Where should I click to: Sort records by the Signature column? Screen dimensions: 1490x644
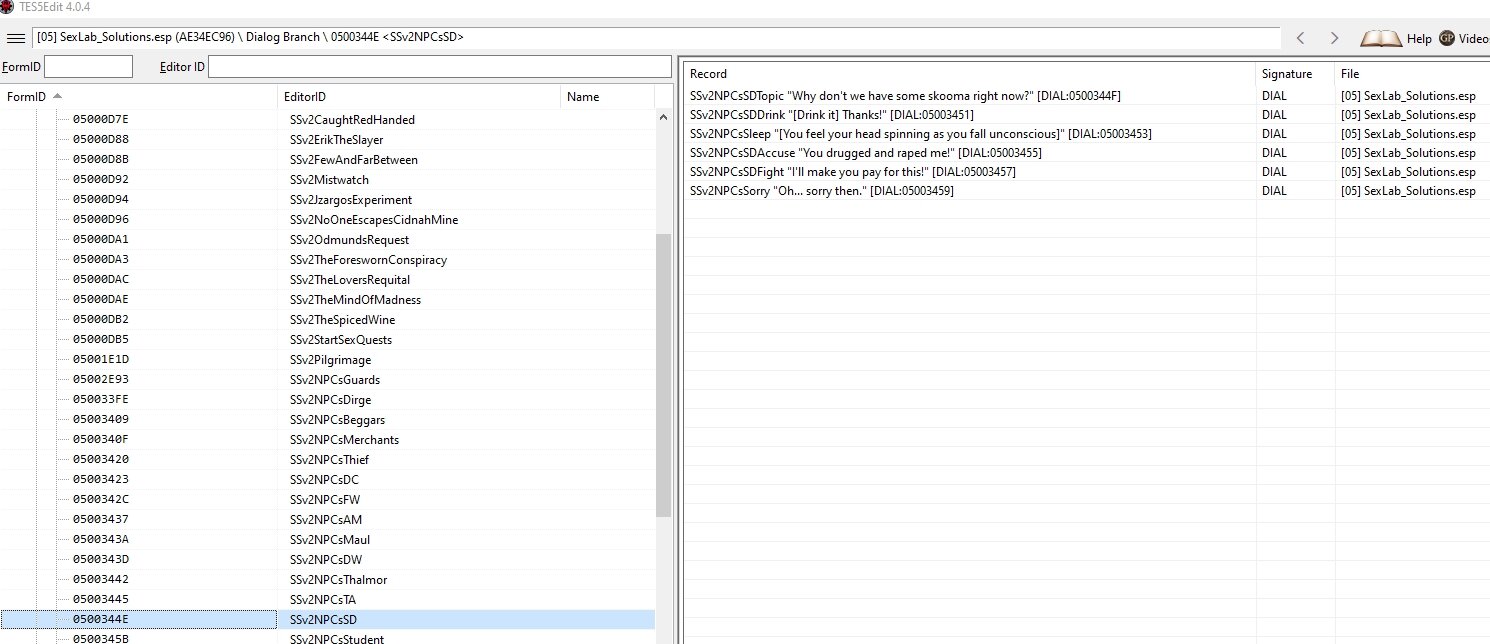(x=1286, y=74)
